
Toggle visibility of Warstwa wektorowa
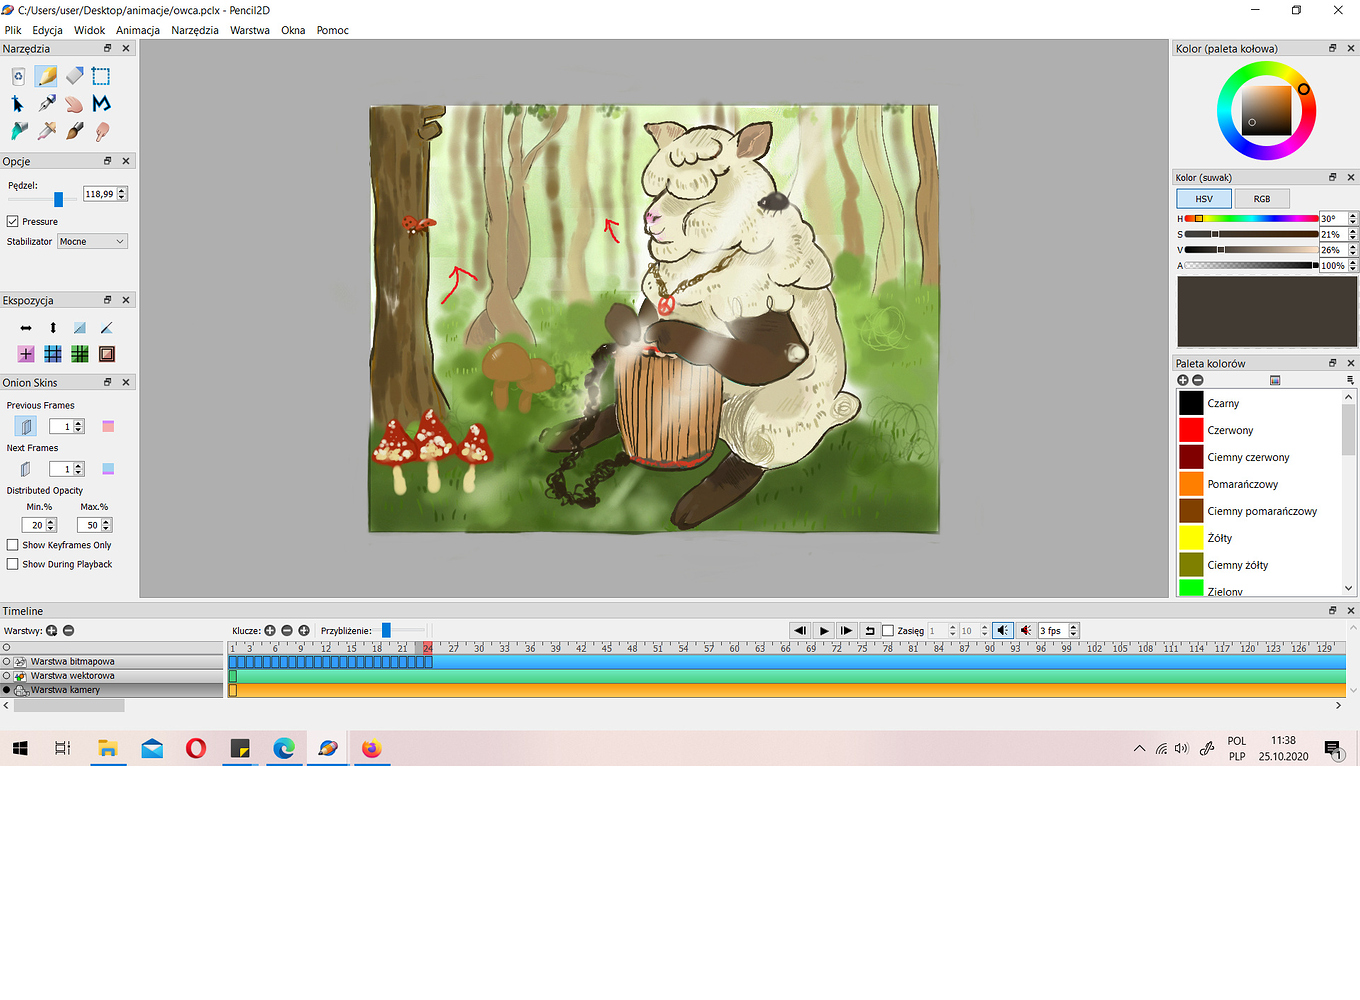click(x=7, y=675)
